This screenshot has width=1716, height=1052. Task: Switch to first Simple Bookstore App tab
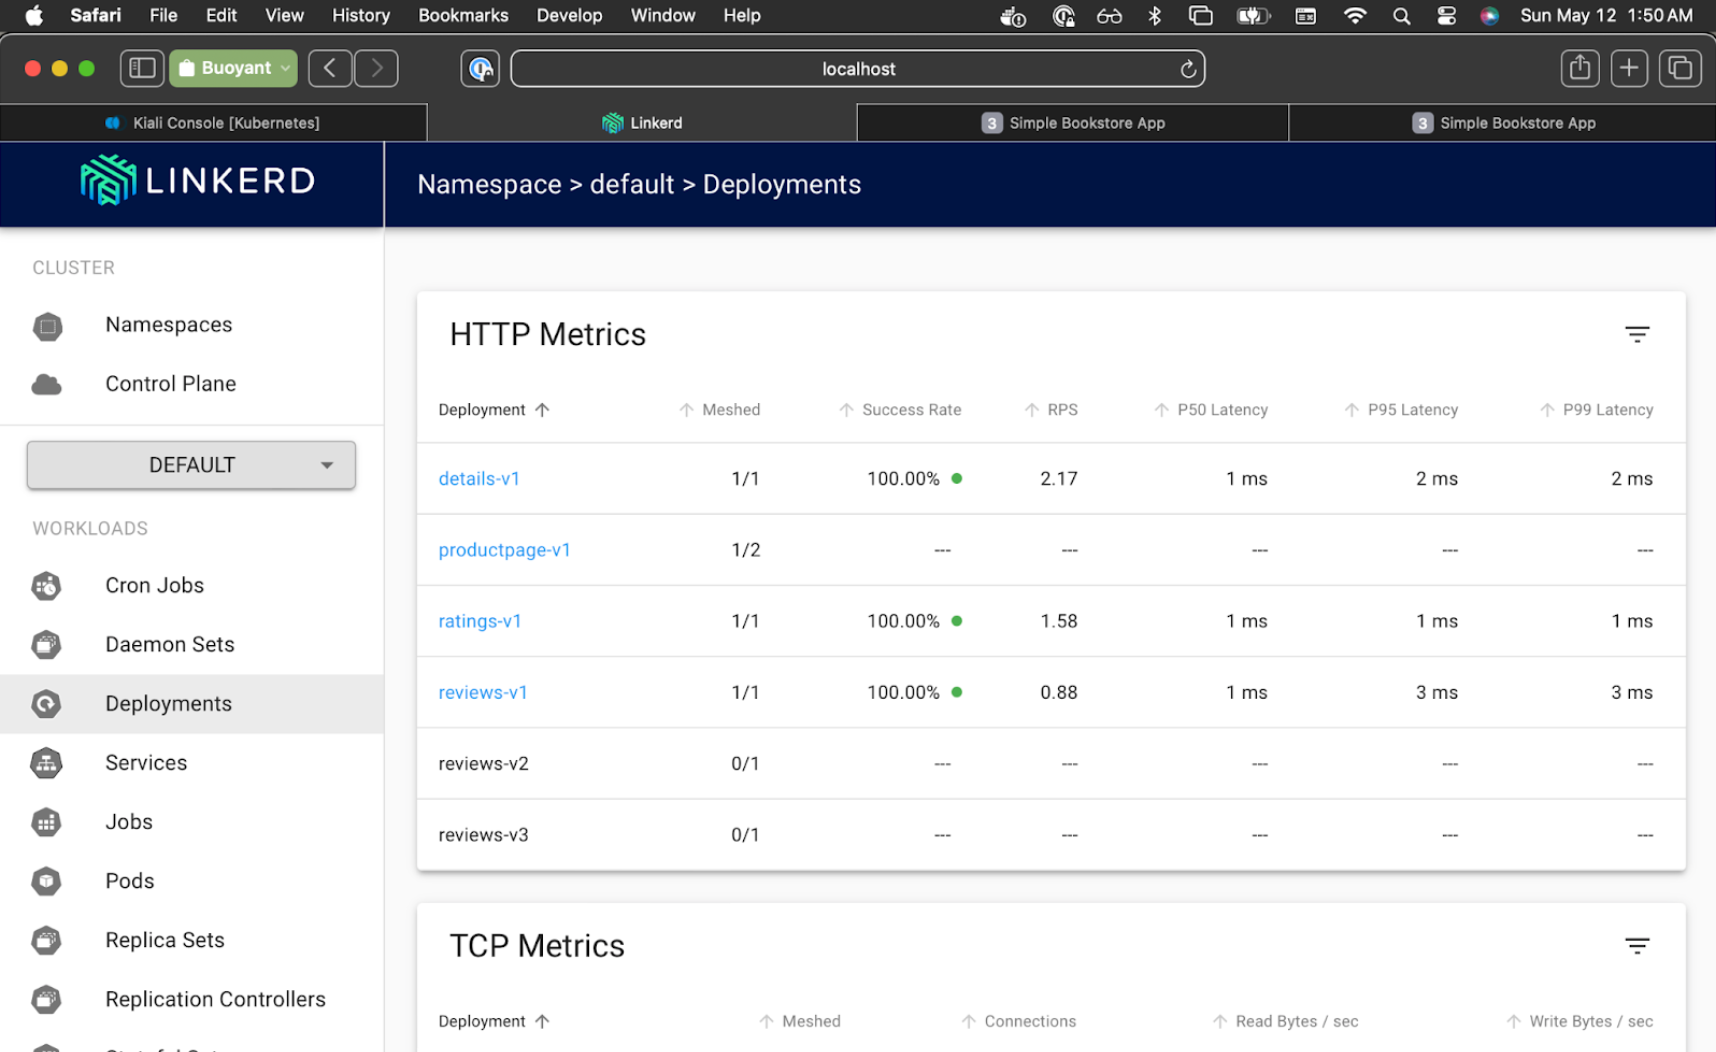point(1073,123)
